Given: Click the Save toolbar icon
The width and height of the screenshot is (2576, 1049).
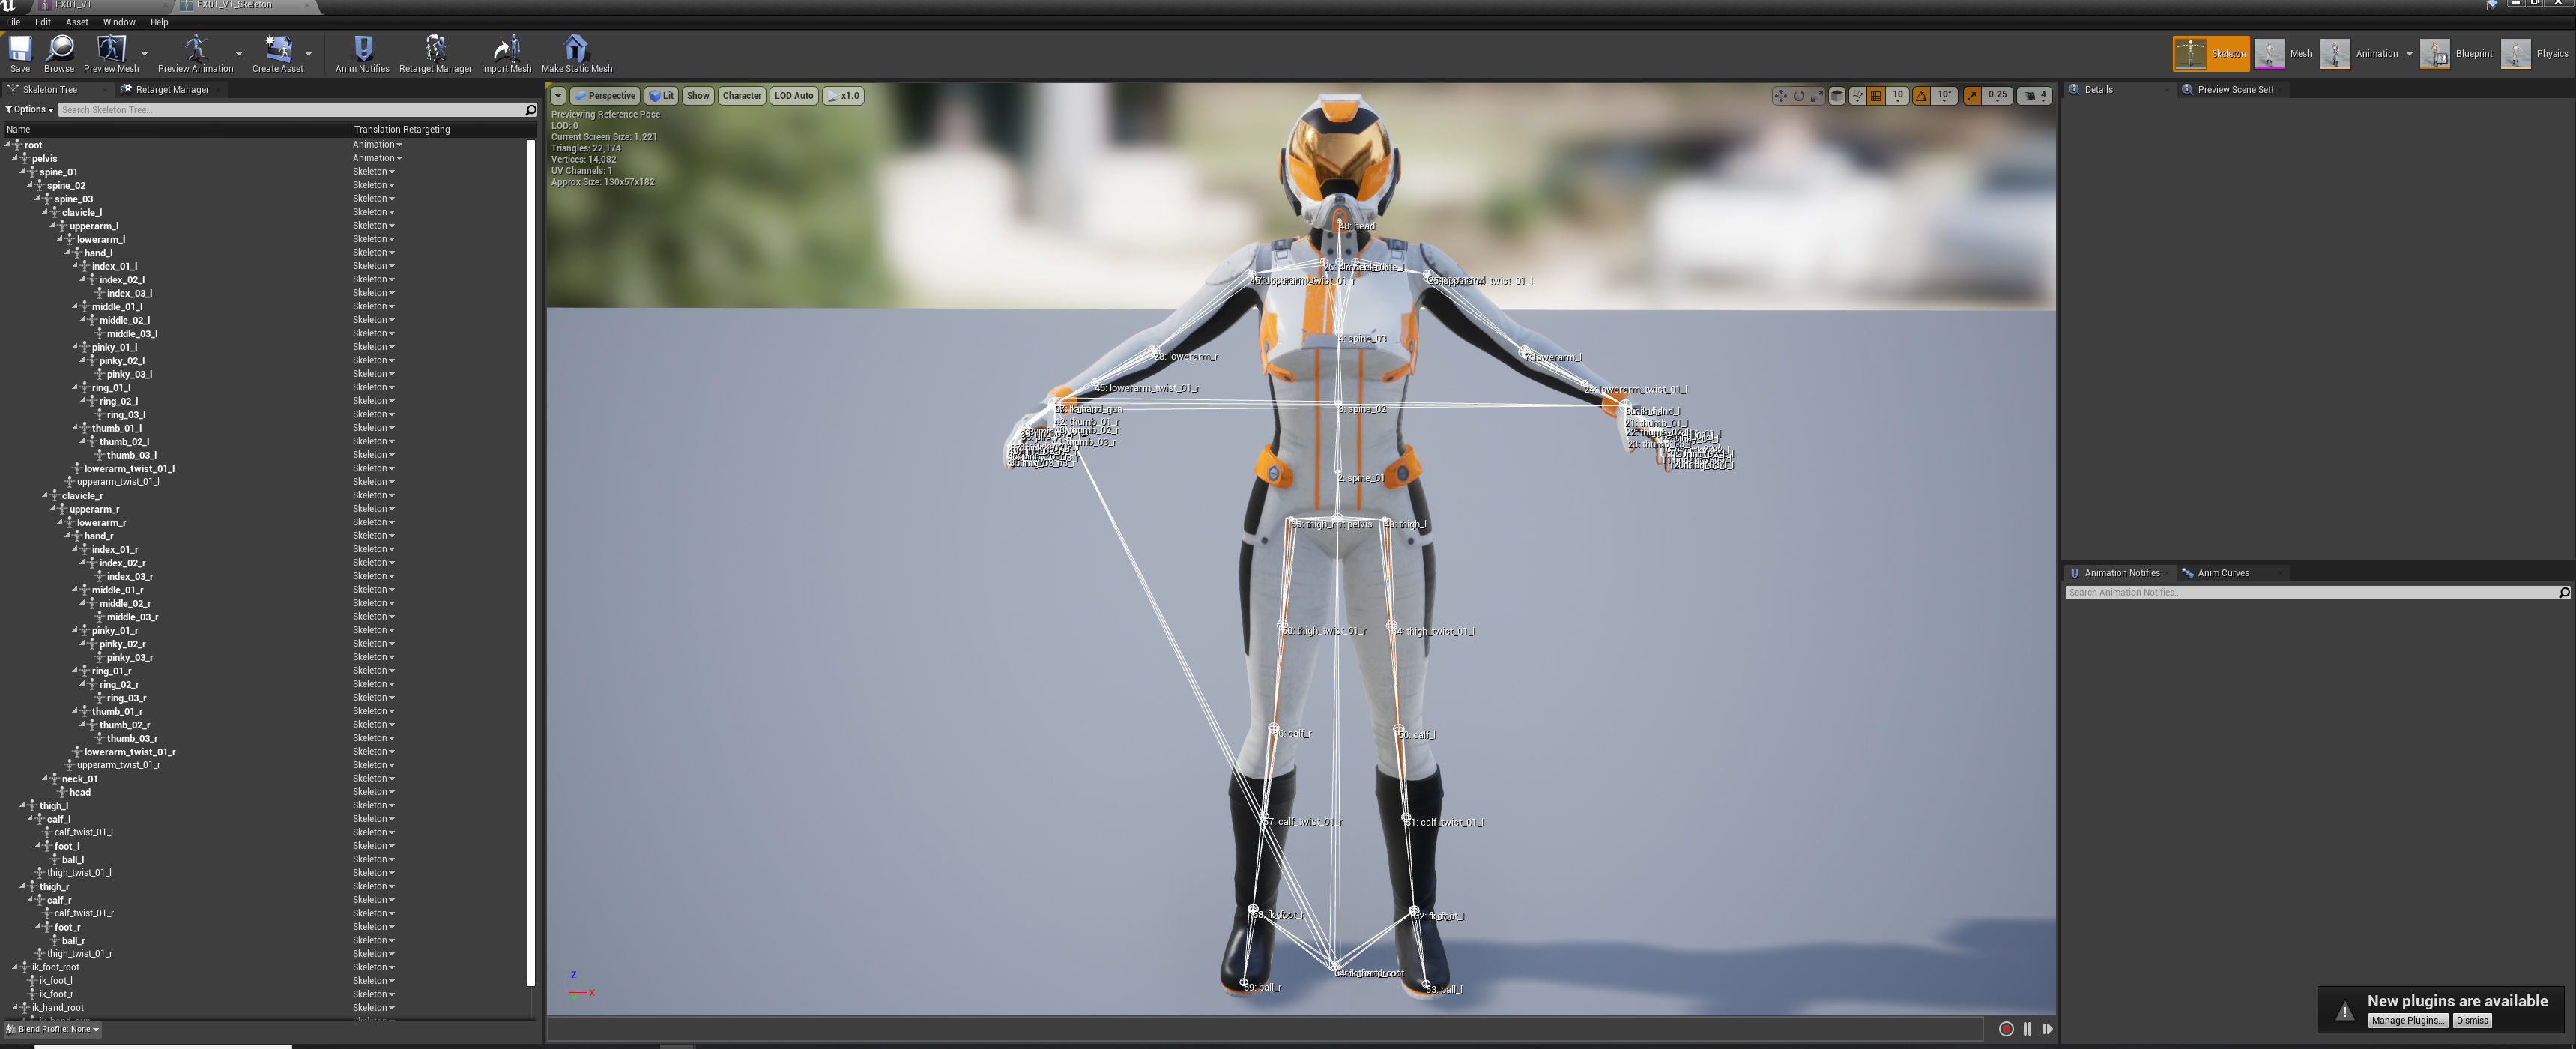Looking at the screenshot, I should coord(19,49).
